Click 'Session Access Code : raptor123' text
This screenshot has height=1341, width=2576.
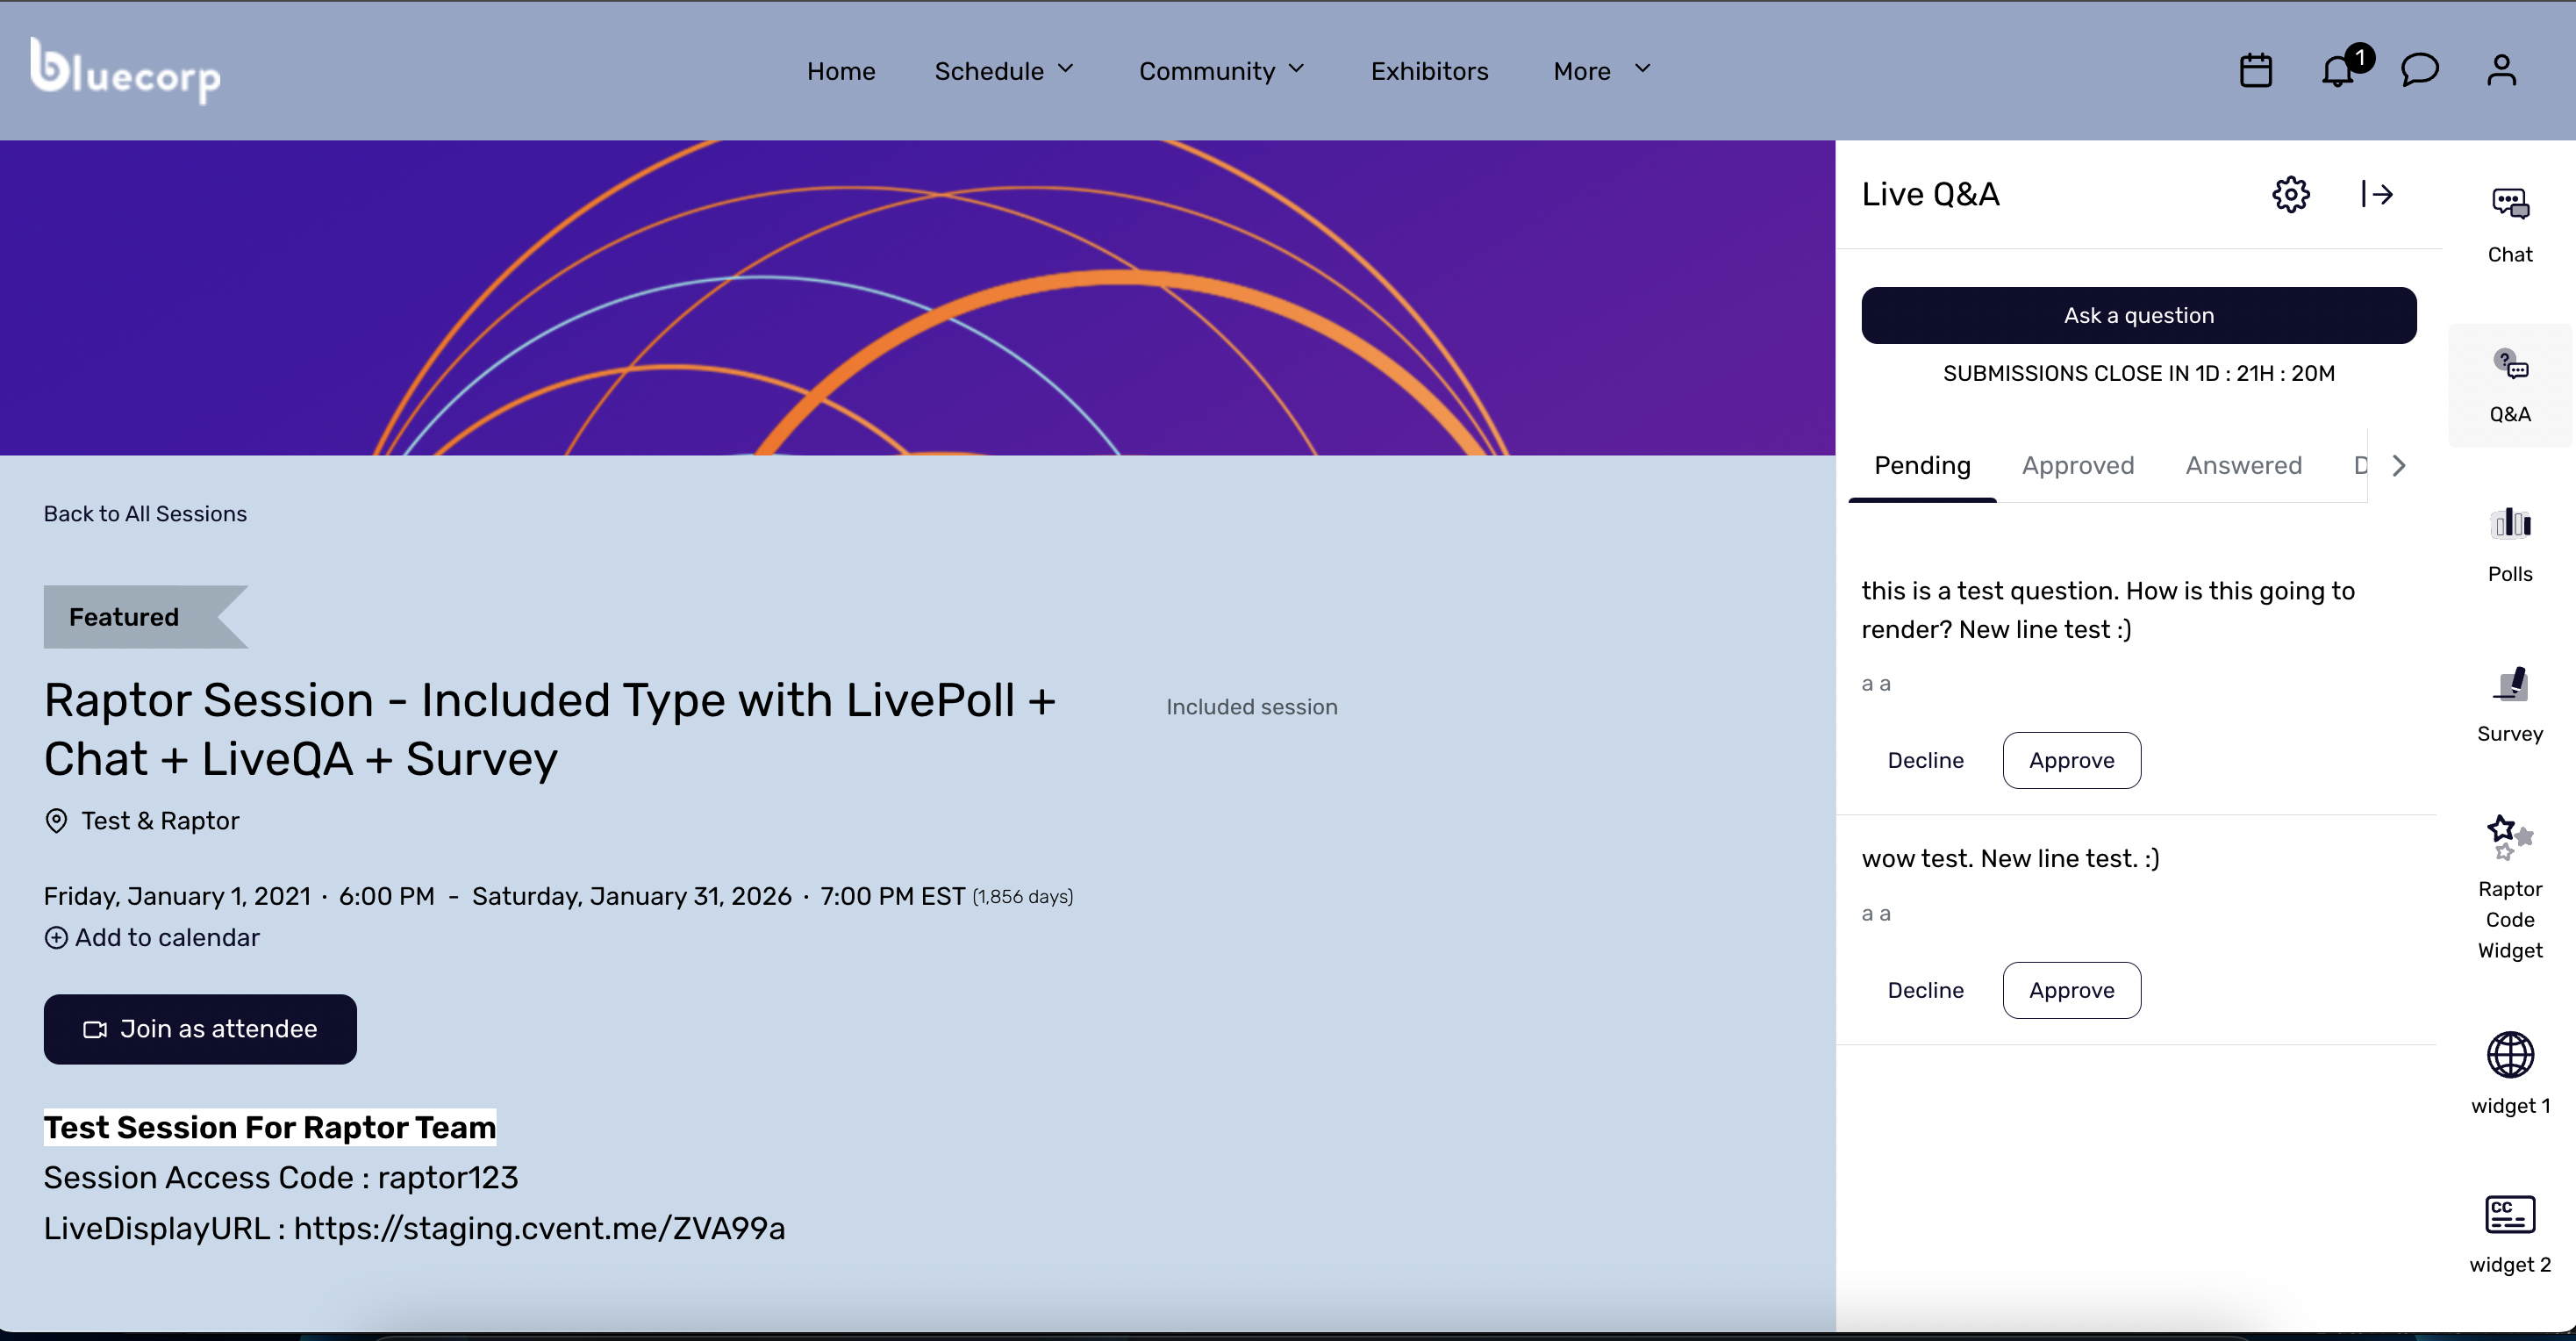click(x=281, y=1178)
